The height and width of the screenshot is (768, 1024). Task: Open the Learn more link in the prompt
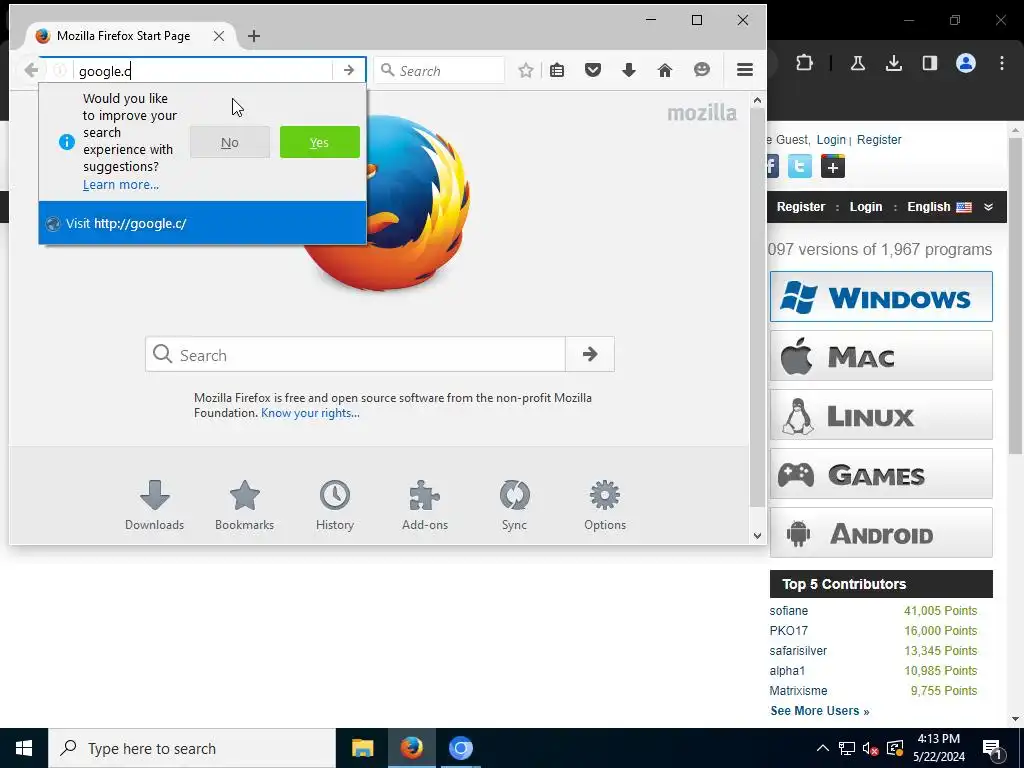click(121, 185)
